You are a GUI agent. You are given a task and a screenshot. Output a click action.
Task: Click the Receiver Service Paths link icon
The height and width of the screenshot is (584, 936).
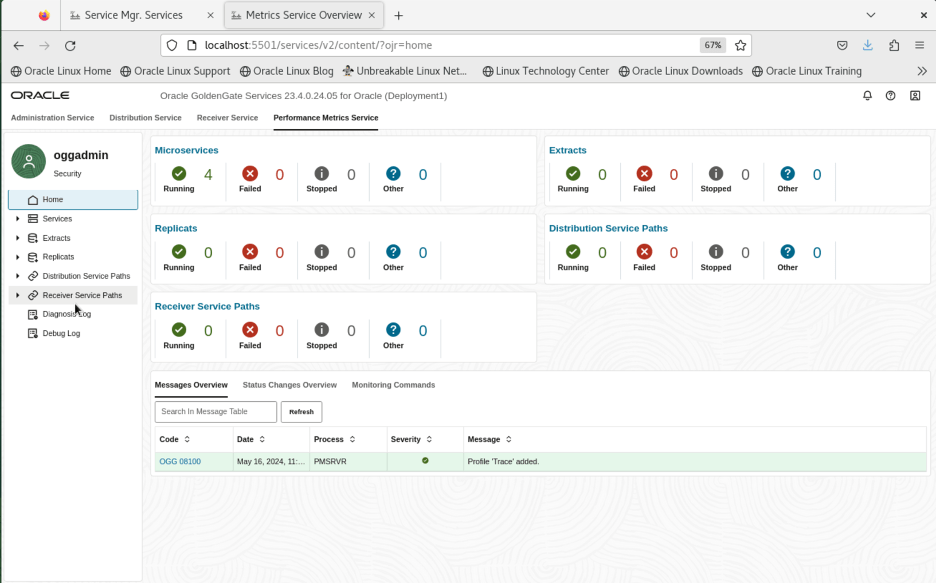(x=33, y=295)
